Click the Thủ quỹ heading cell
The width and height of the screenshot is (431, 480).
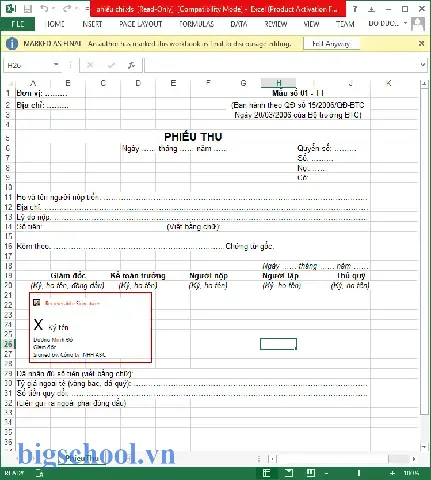[351, 276]
